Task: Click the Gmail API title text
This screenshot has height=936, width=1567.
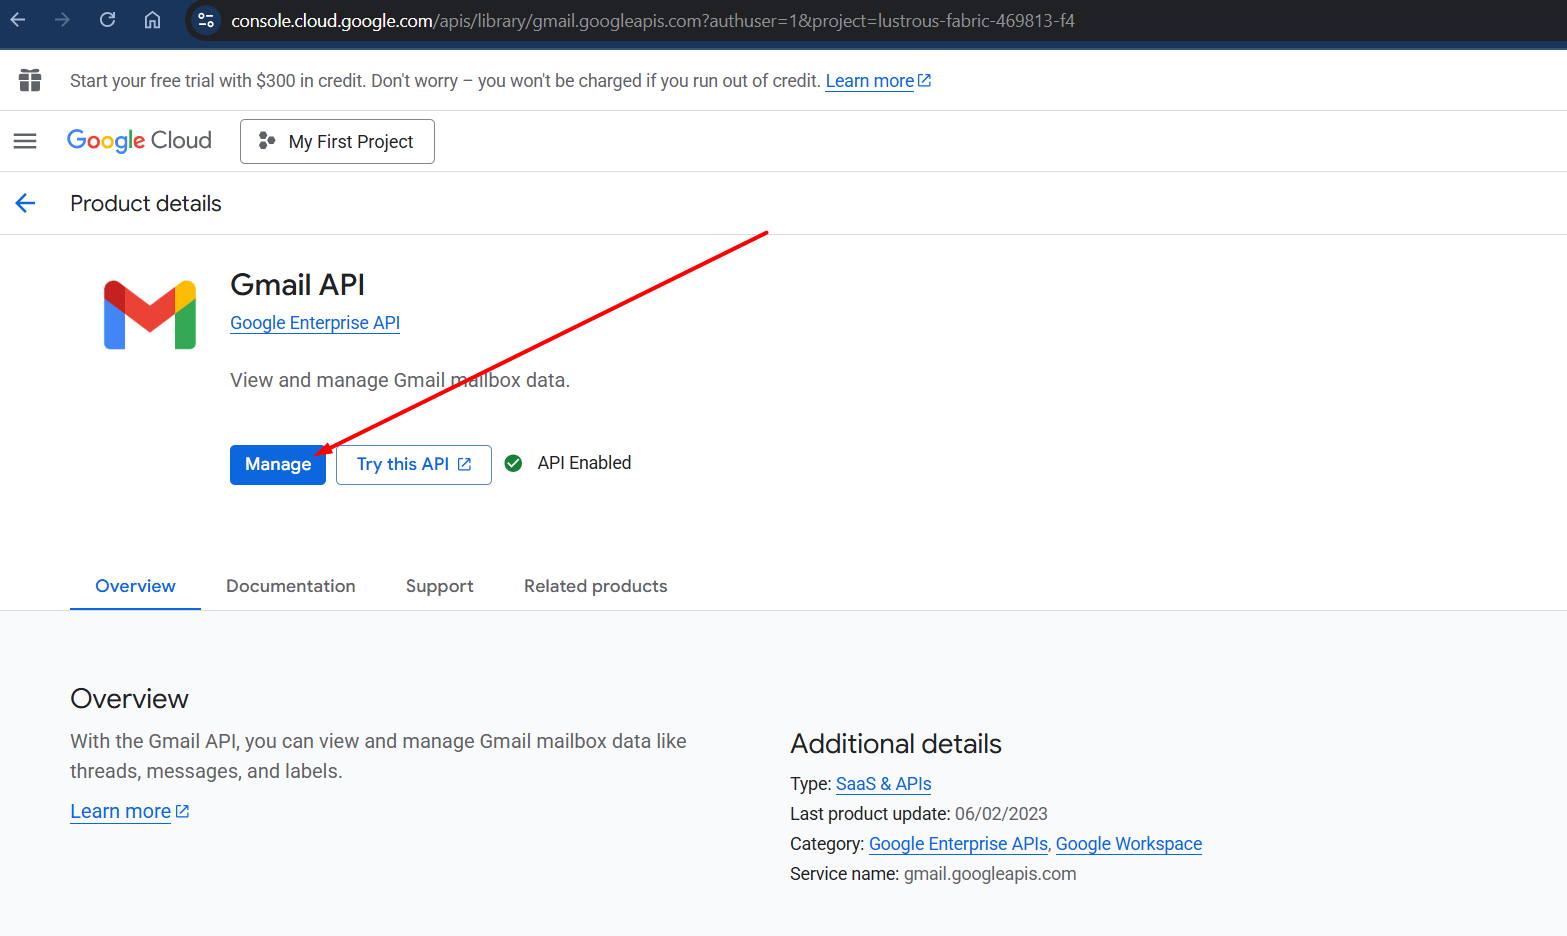Action: pos(298,285)
